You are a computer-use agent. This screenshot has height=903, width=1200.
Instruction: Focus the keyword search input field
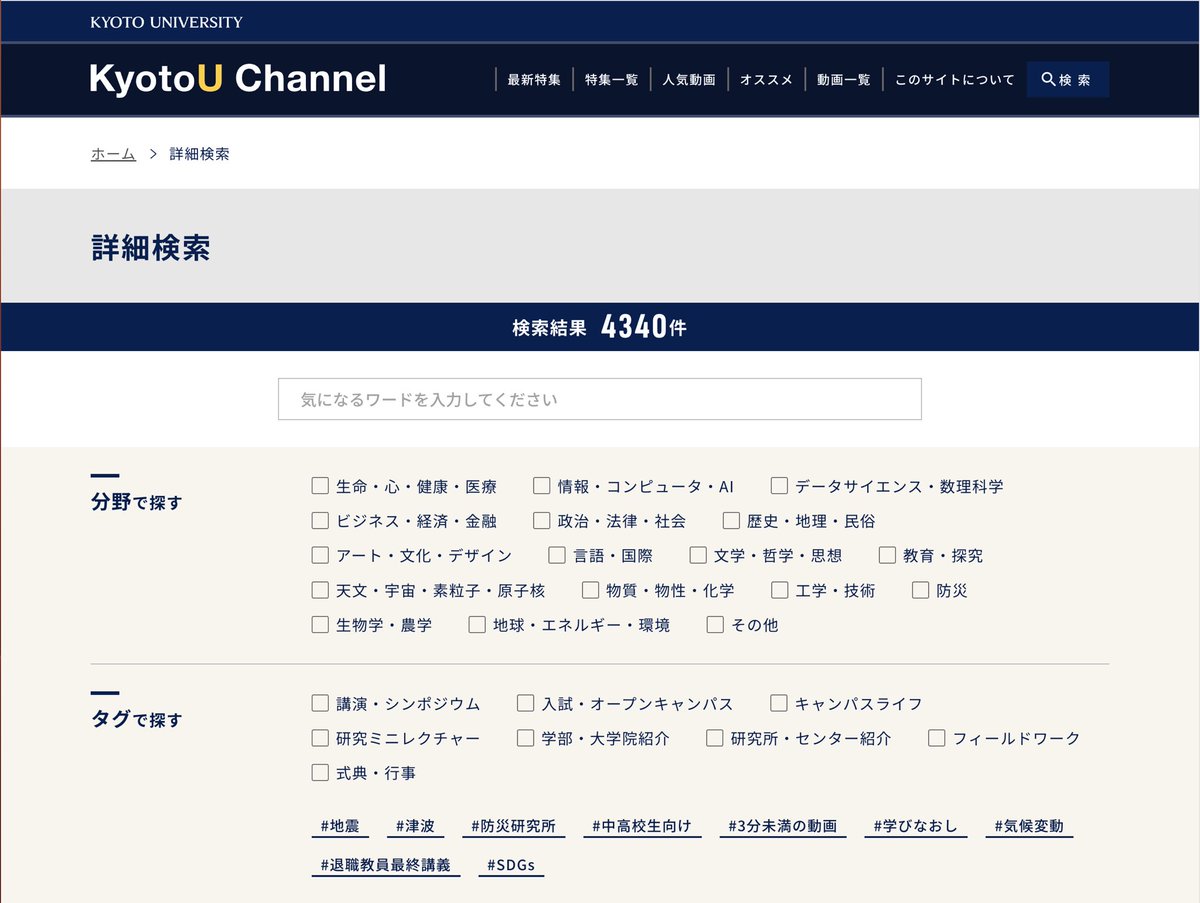(600, 399)
